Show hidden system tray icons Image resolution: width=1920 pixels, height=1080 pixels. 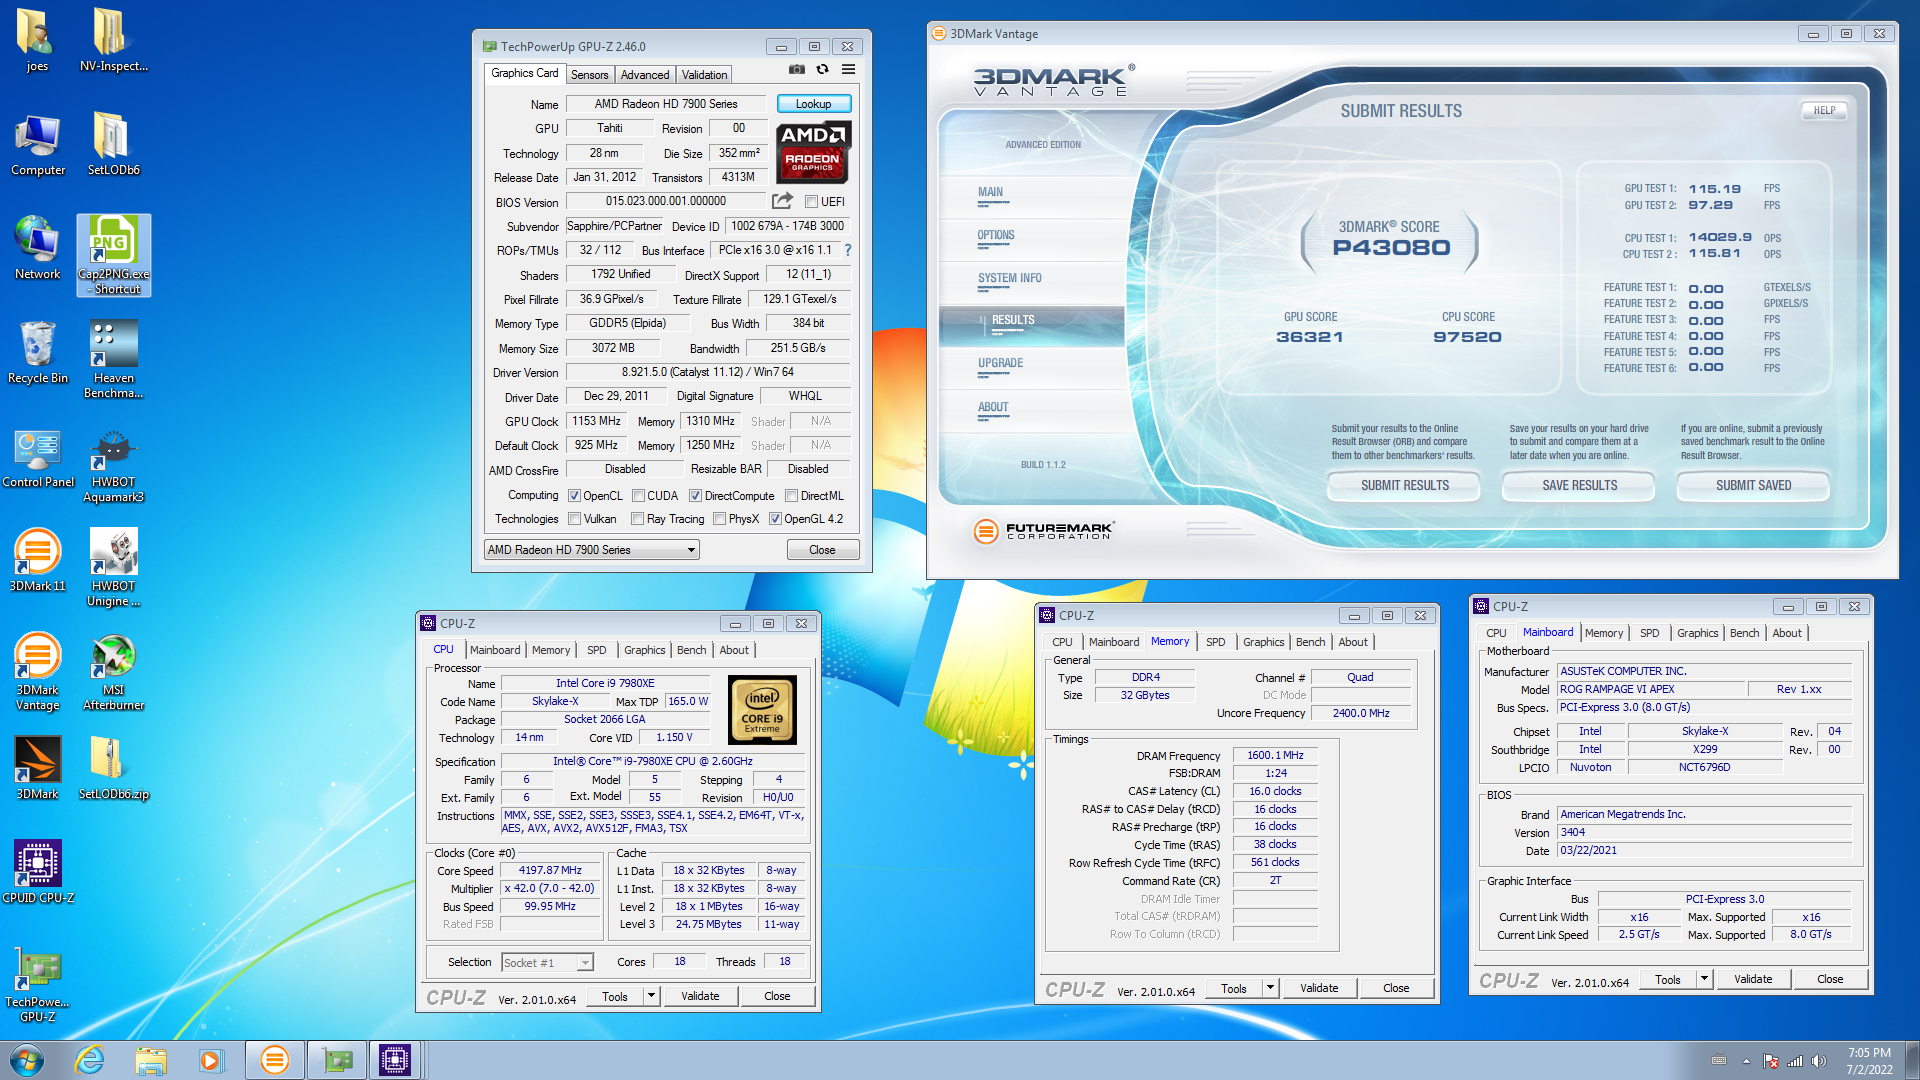pos(1746,1061)
